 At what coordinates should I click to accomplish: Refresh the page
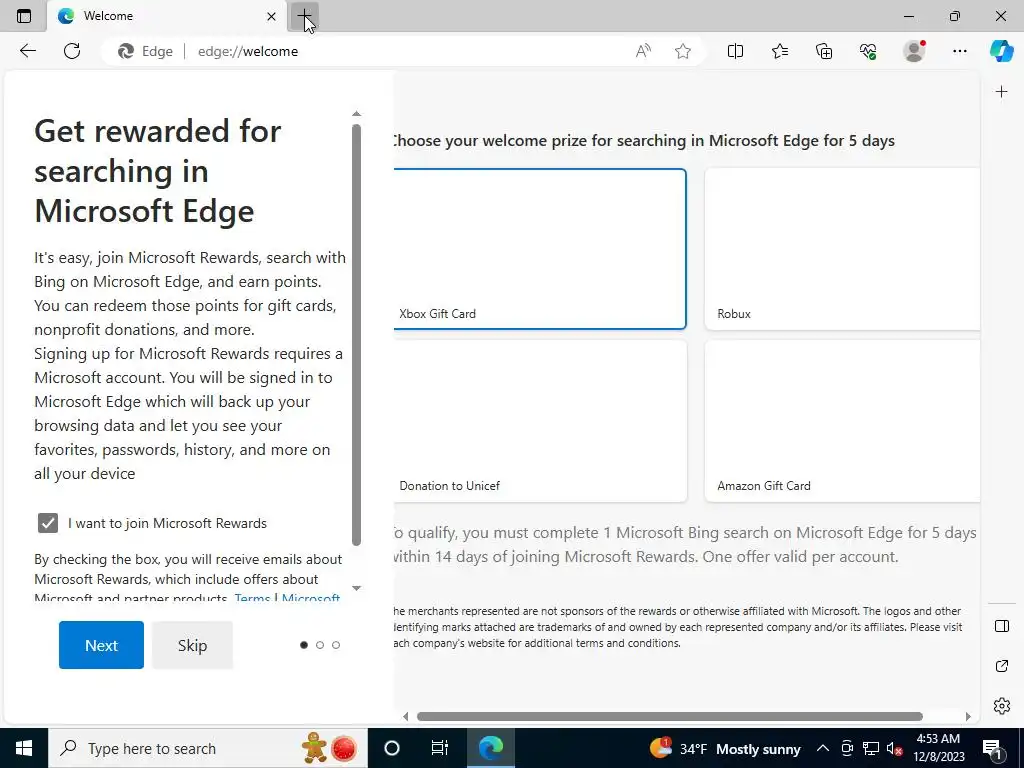point(72,51)
